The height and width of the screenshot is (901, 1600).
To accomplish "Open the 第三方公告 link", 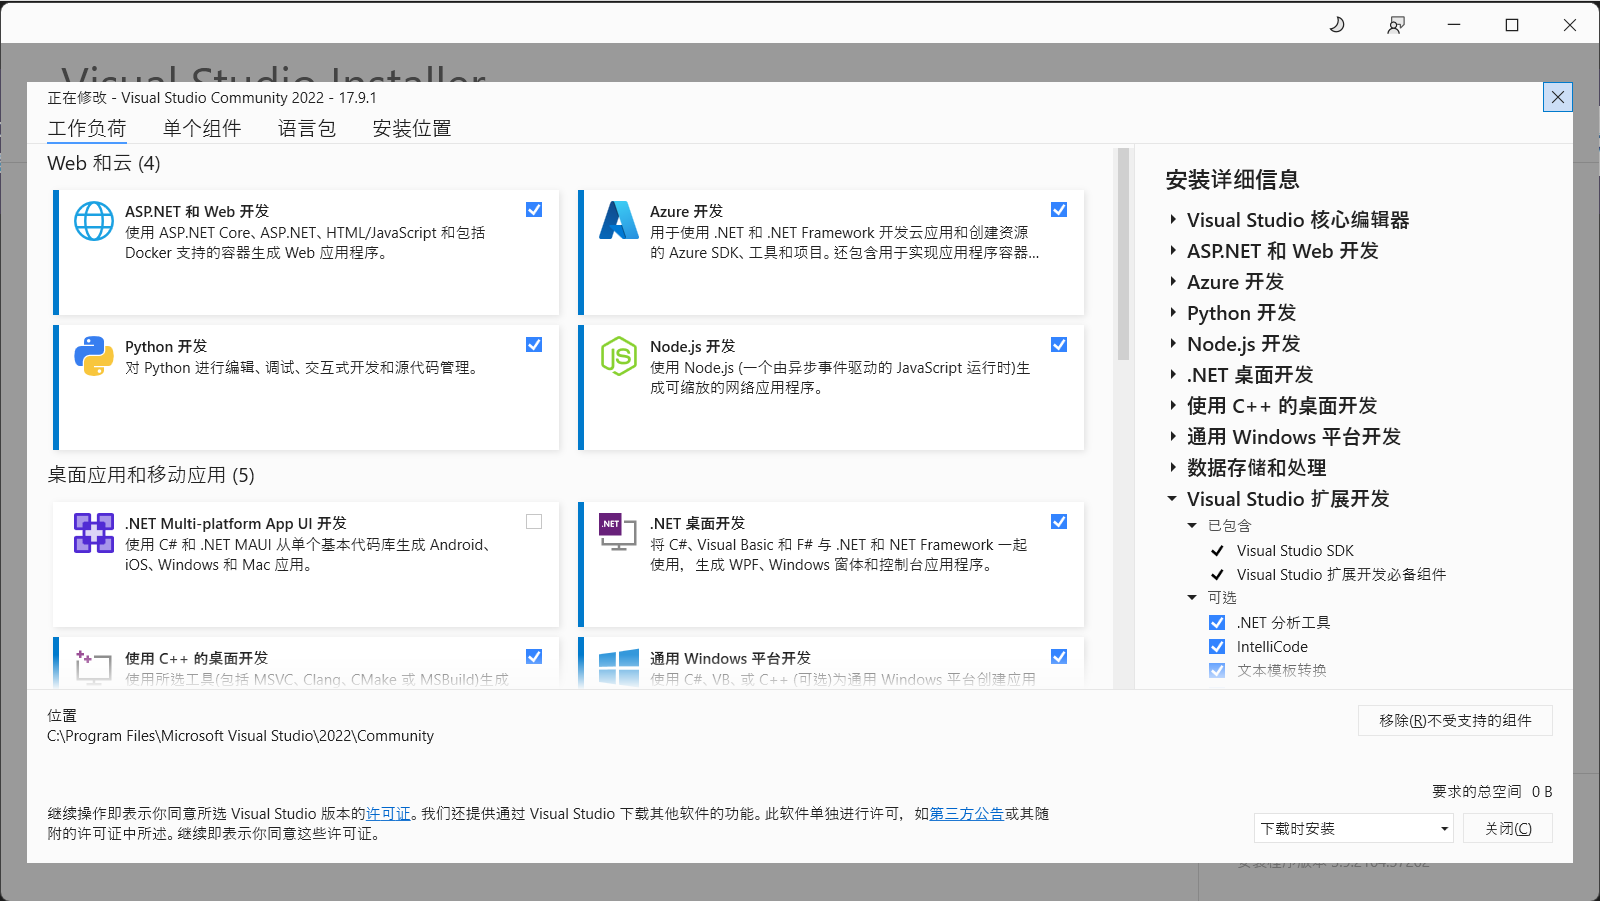I will (x=967, y=814).
